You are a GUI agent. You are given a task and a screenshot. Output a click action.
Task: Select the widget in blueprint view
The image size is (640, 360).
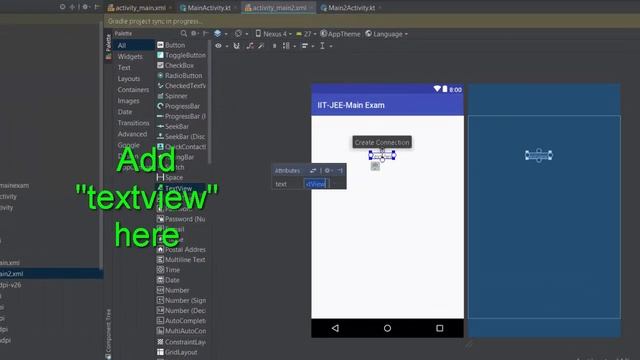pos(539,155)
